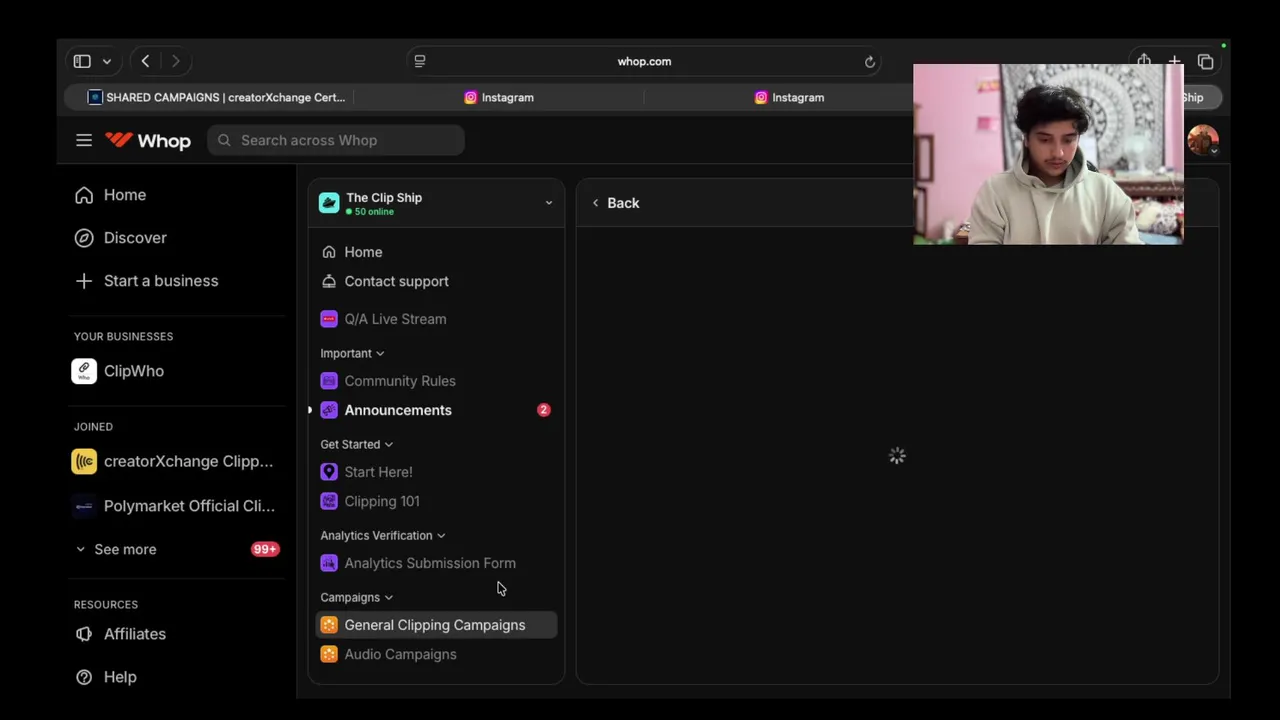1280x720 pixels.
Task: Click the Whop logo
Action: 148,140
